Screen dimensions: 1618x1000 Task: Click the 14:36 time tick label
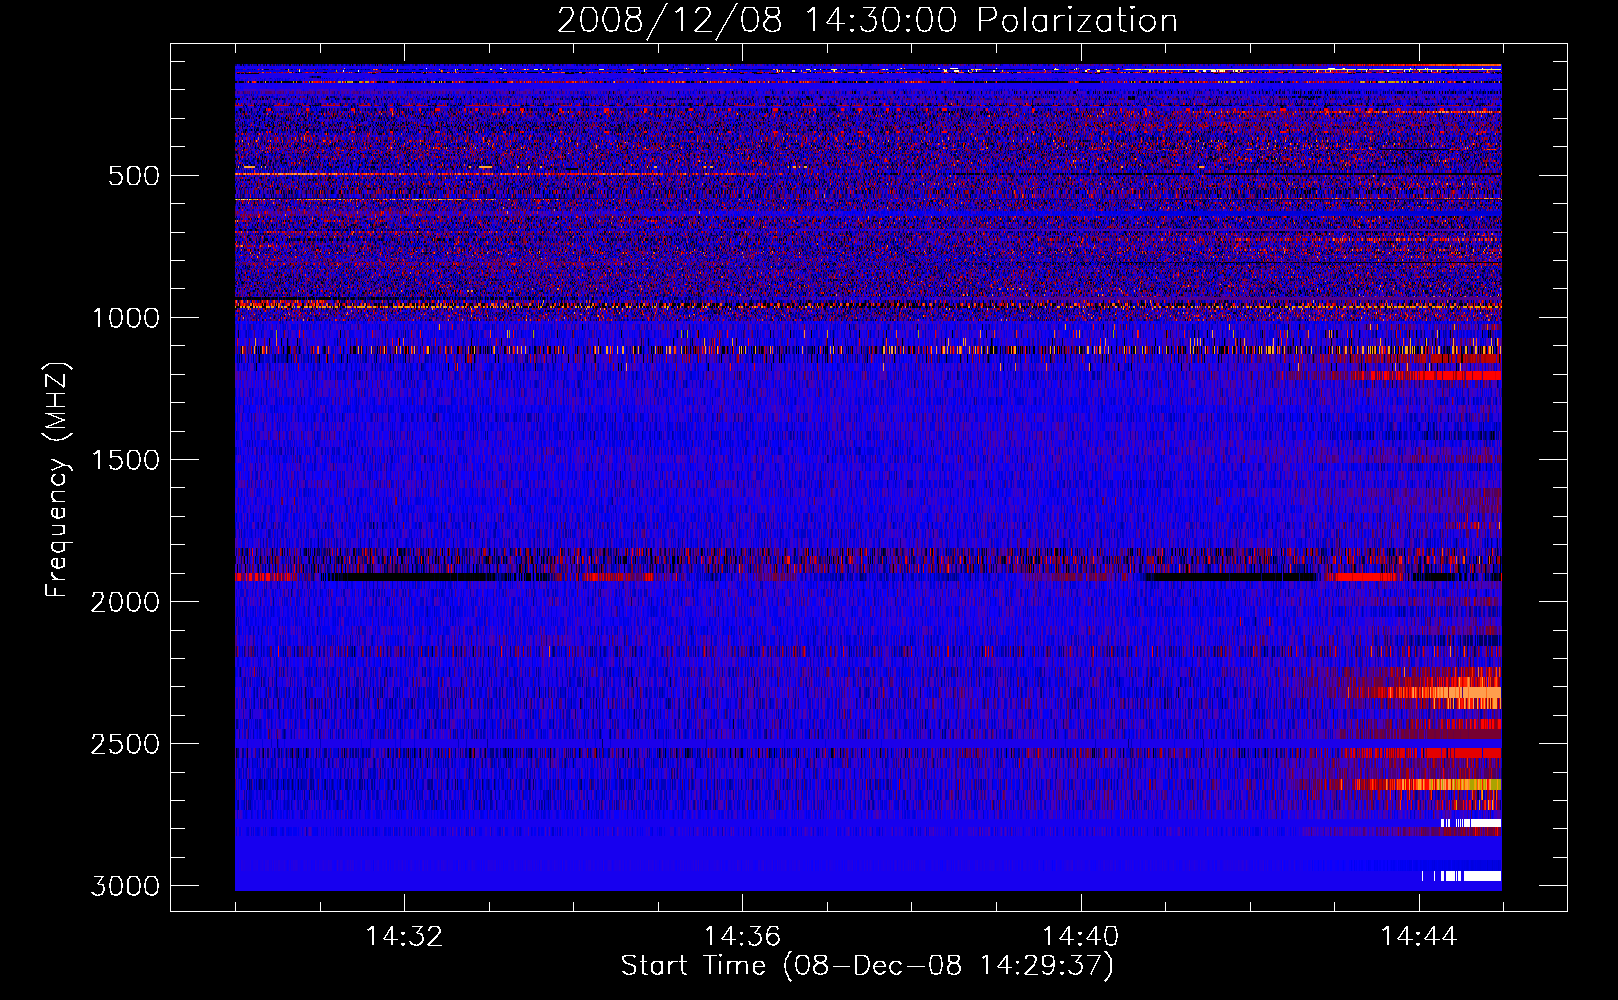pyautogui.click(x=742, y=937)
